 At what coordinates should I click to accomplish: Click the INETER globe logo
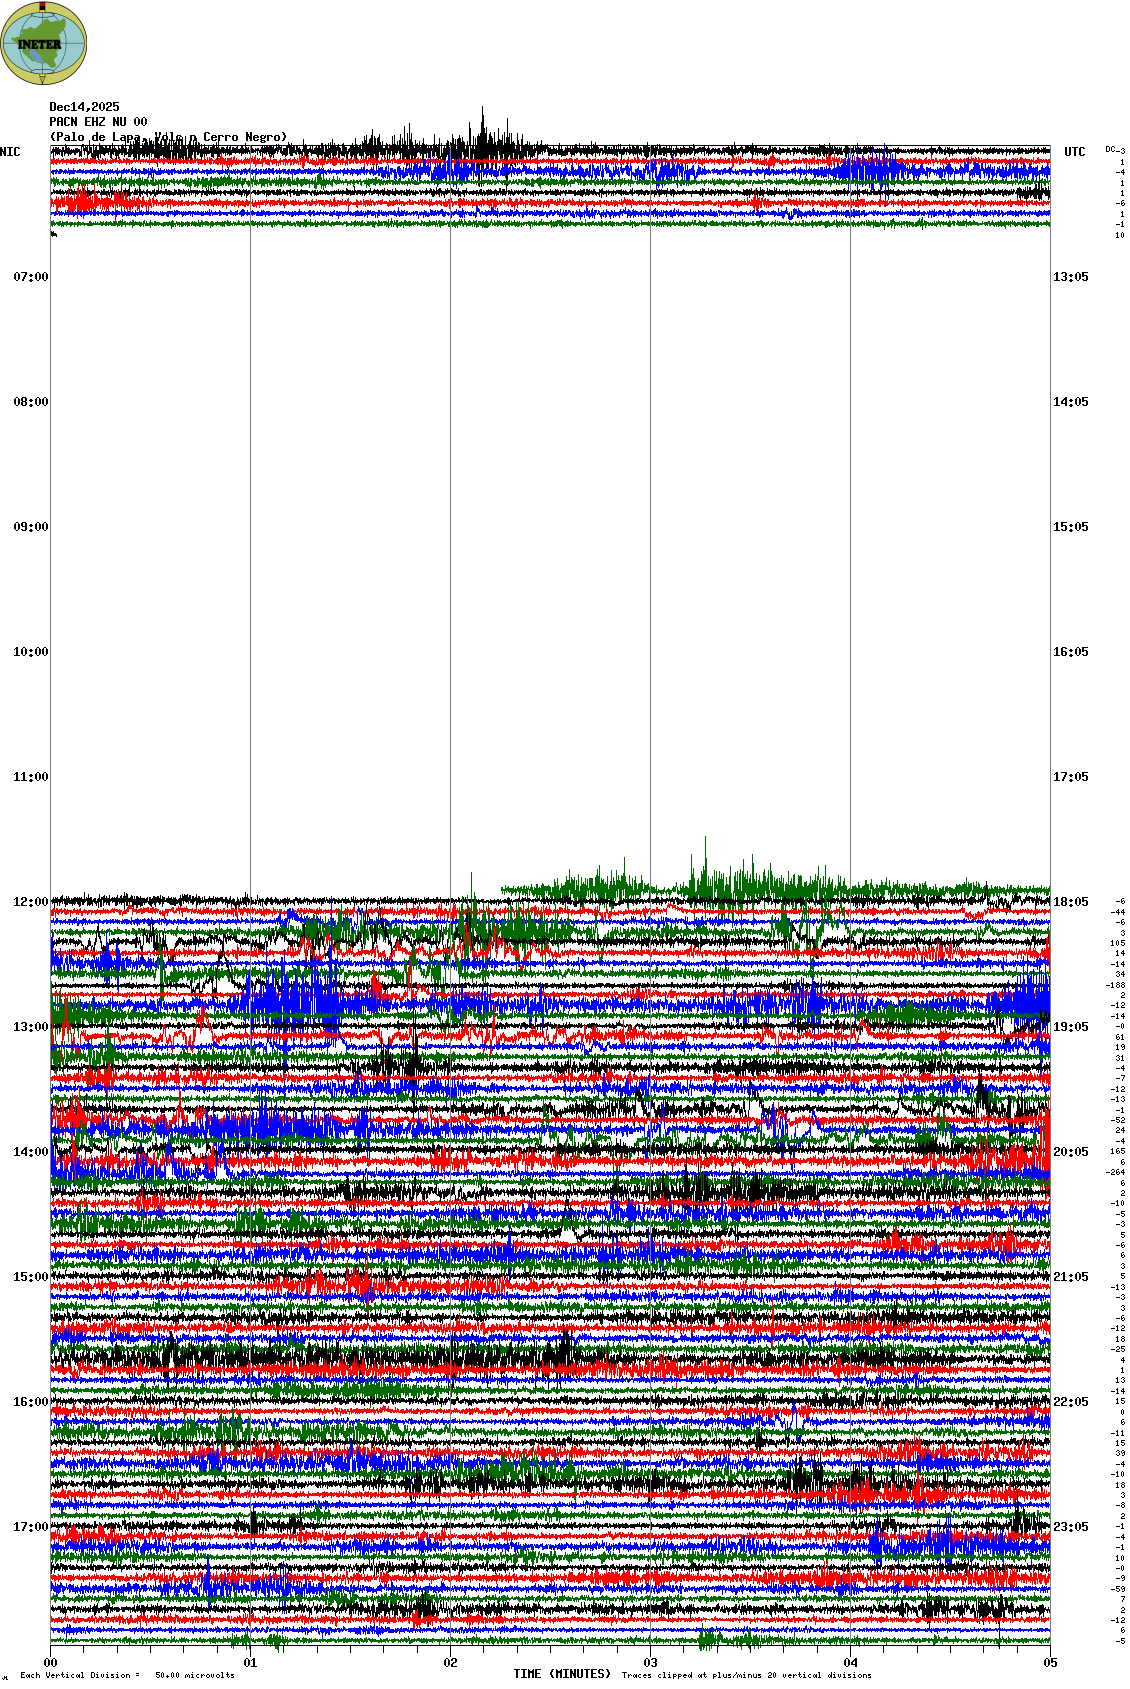click(x=44, y=43)
